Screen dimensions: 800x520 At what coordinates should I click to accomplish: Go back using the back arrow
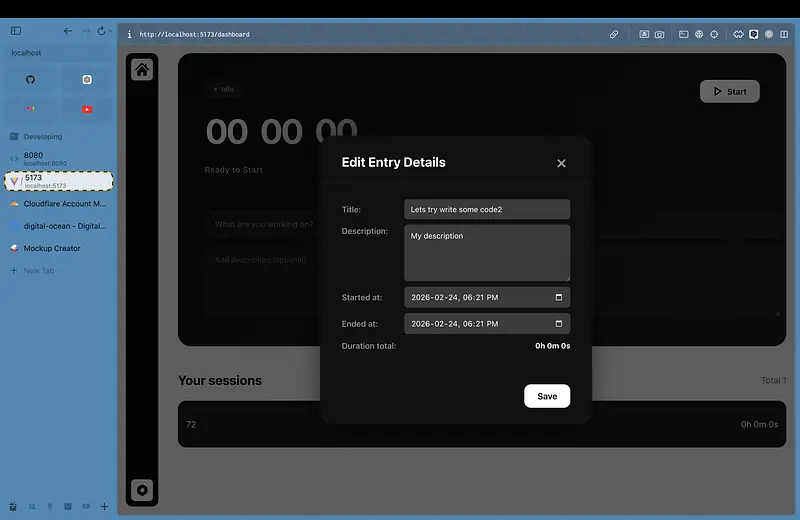click(x=68, y=31)
